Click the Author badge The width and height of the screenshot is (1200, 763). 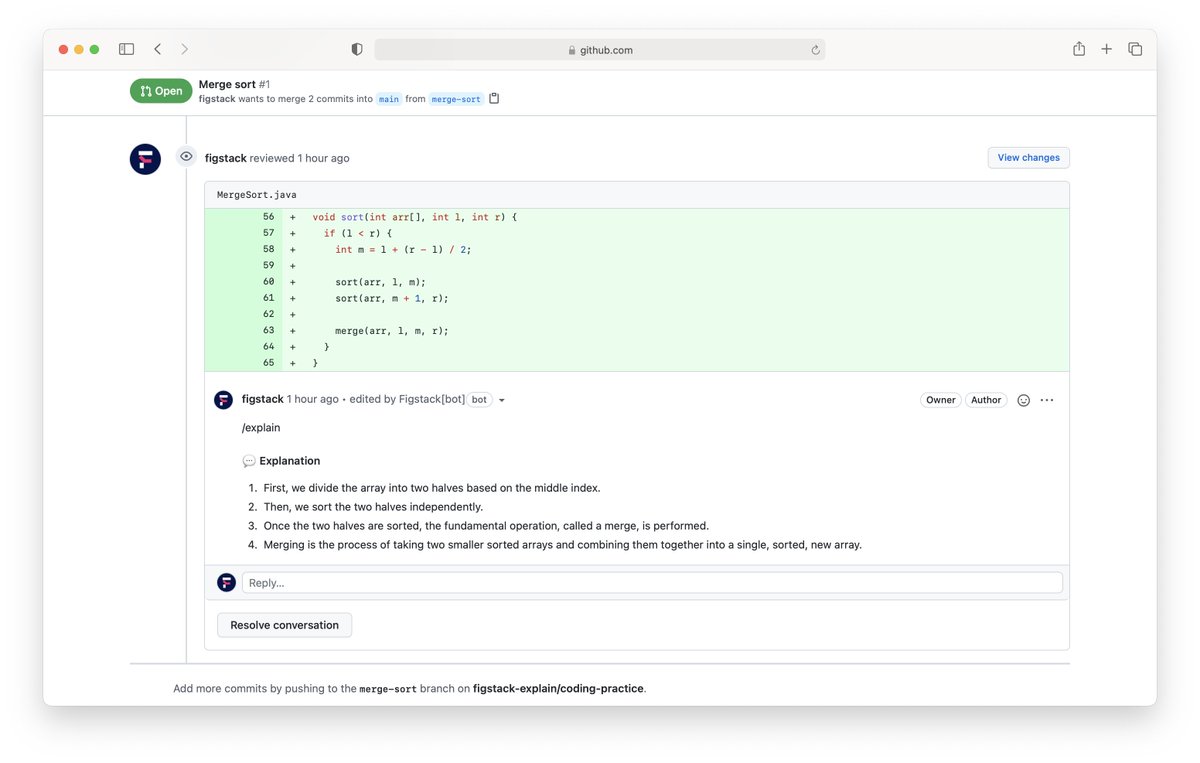click(x=986, y=400)
